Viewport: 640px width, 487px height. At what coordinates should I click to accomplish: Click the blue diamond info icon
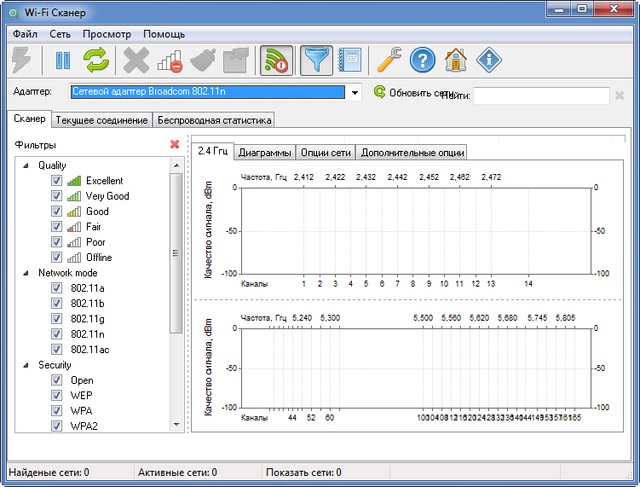[x=489, y=61]
